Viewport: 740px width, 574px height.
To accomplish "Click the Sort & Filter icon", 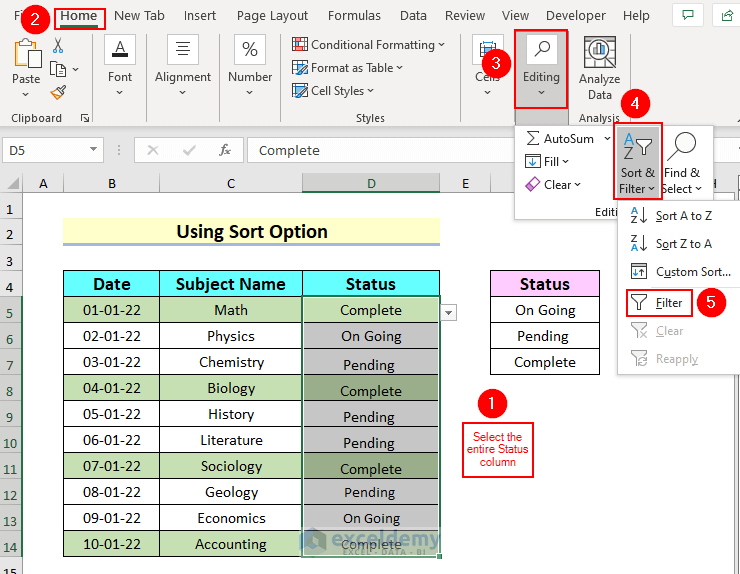I will [637, 146].
